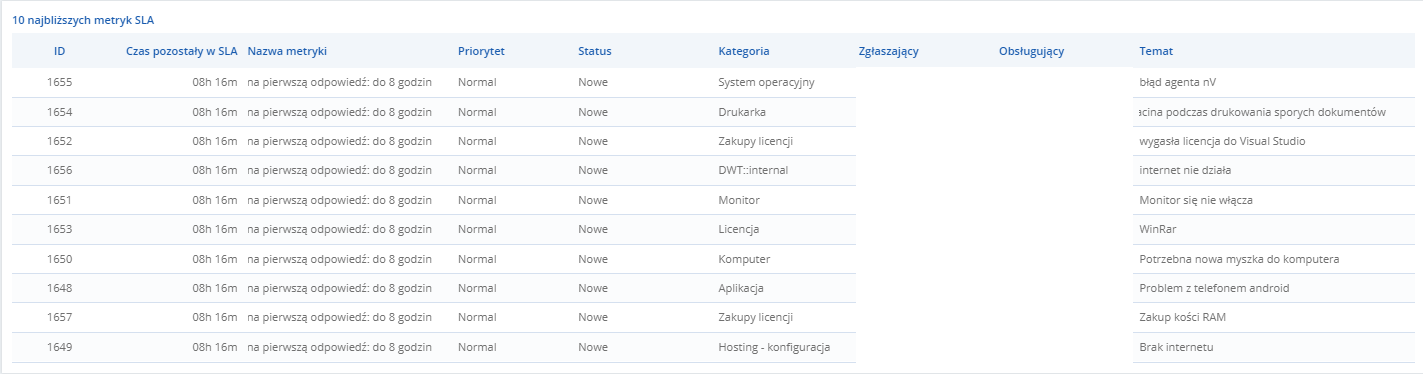1423x374 pixels.
Task: Click category 'Drukarka'
Action: (742, 112)
